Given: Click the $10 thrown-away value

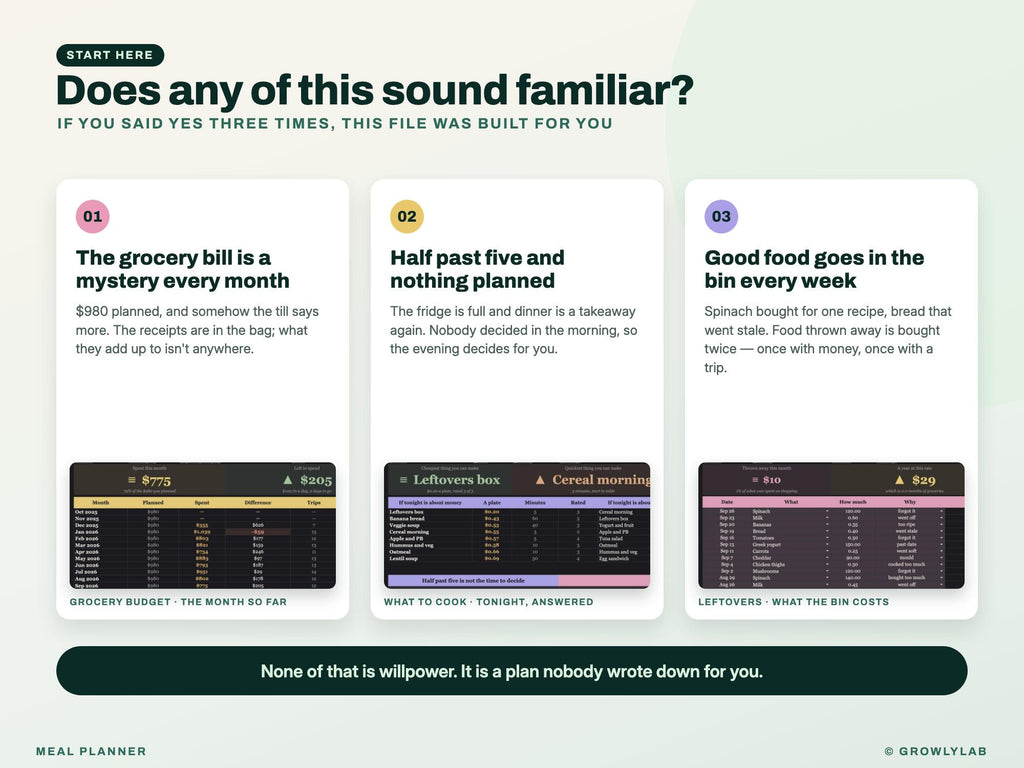Looking at the screenshot, I should (x=772, y=480).
